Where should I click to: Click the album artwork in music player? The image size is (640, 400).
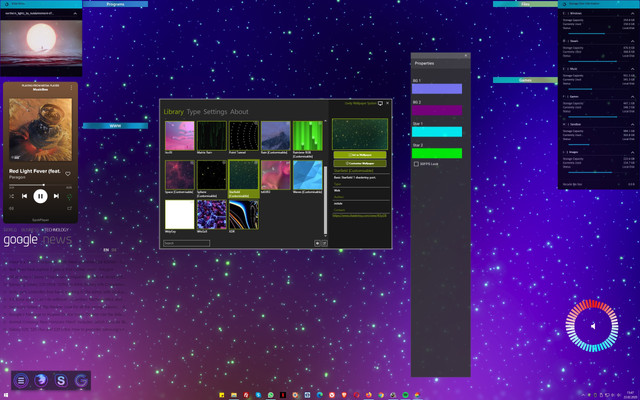pyautogui.click(x=40, y=130)
